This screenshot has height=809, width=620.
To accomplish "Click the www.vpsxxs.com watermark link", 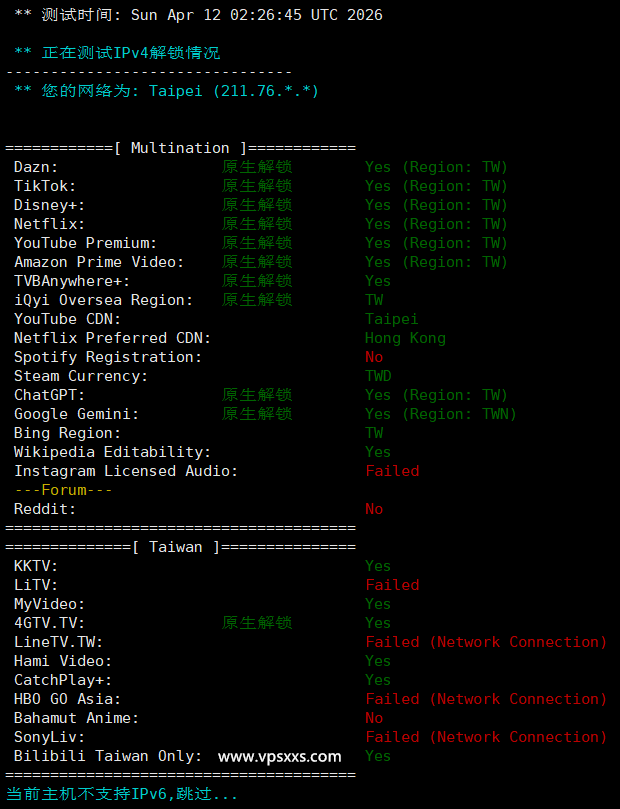I will pyautogui.click(x=279, y=756).
